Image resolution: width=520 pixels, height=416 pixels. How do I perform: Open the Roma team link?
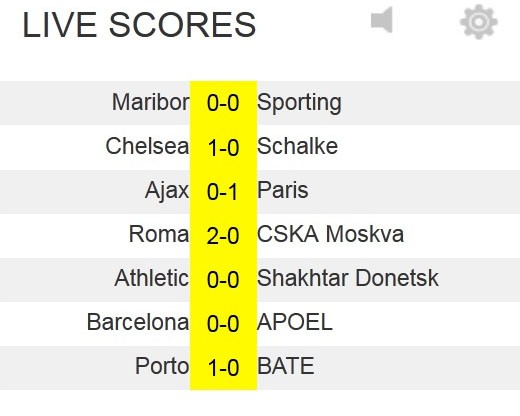159,234
